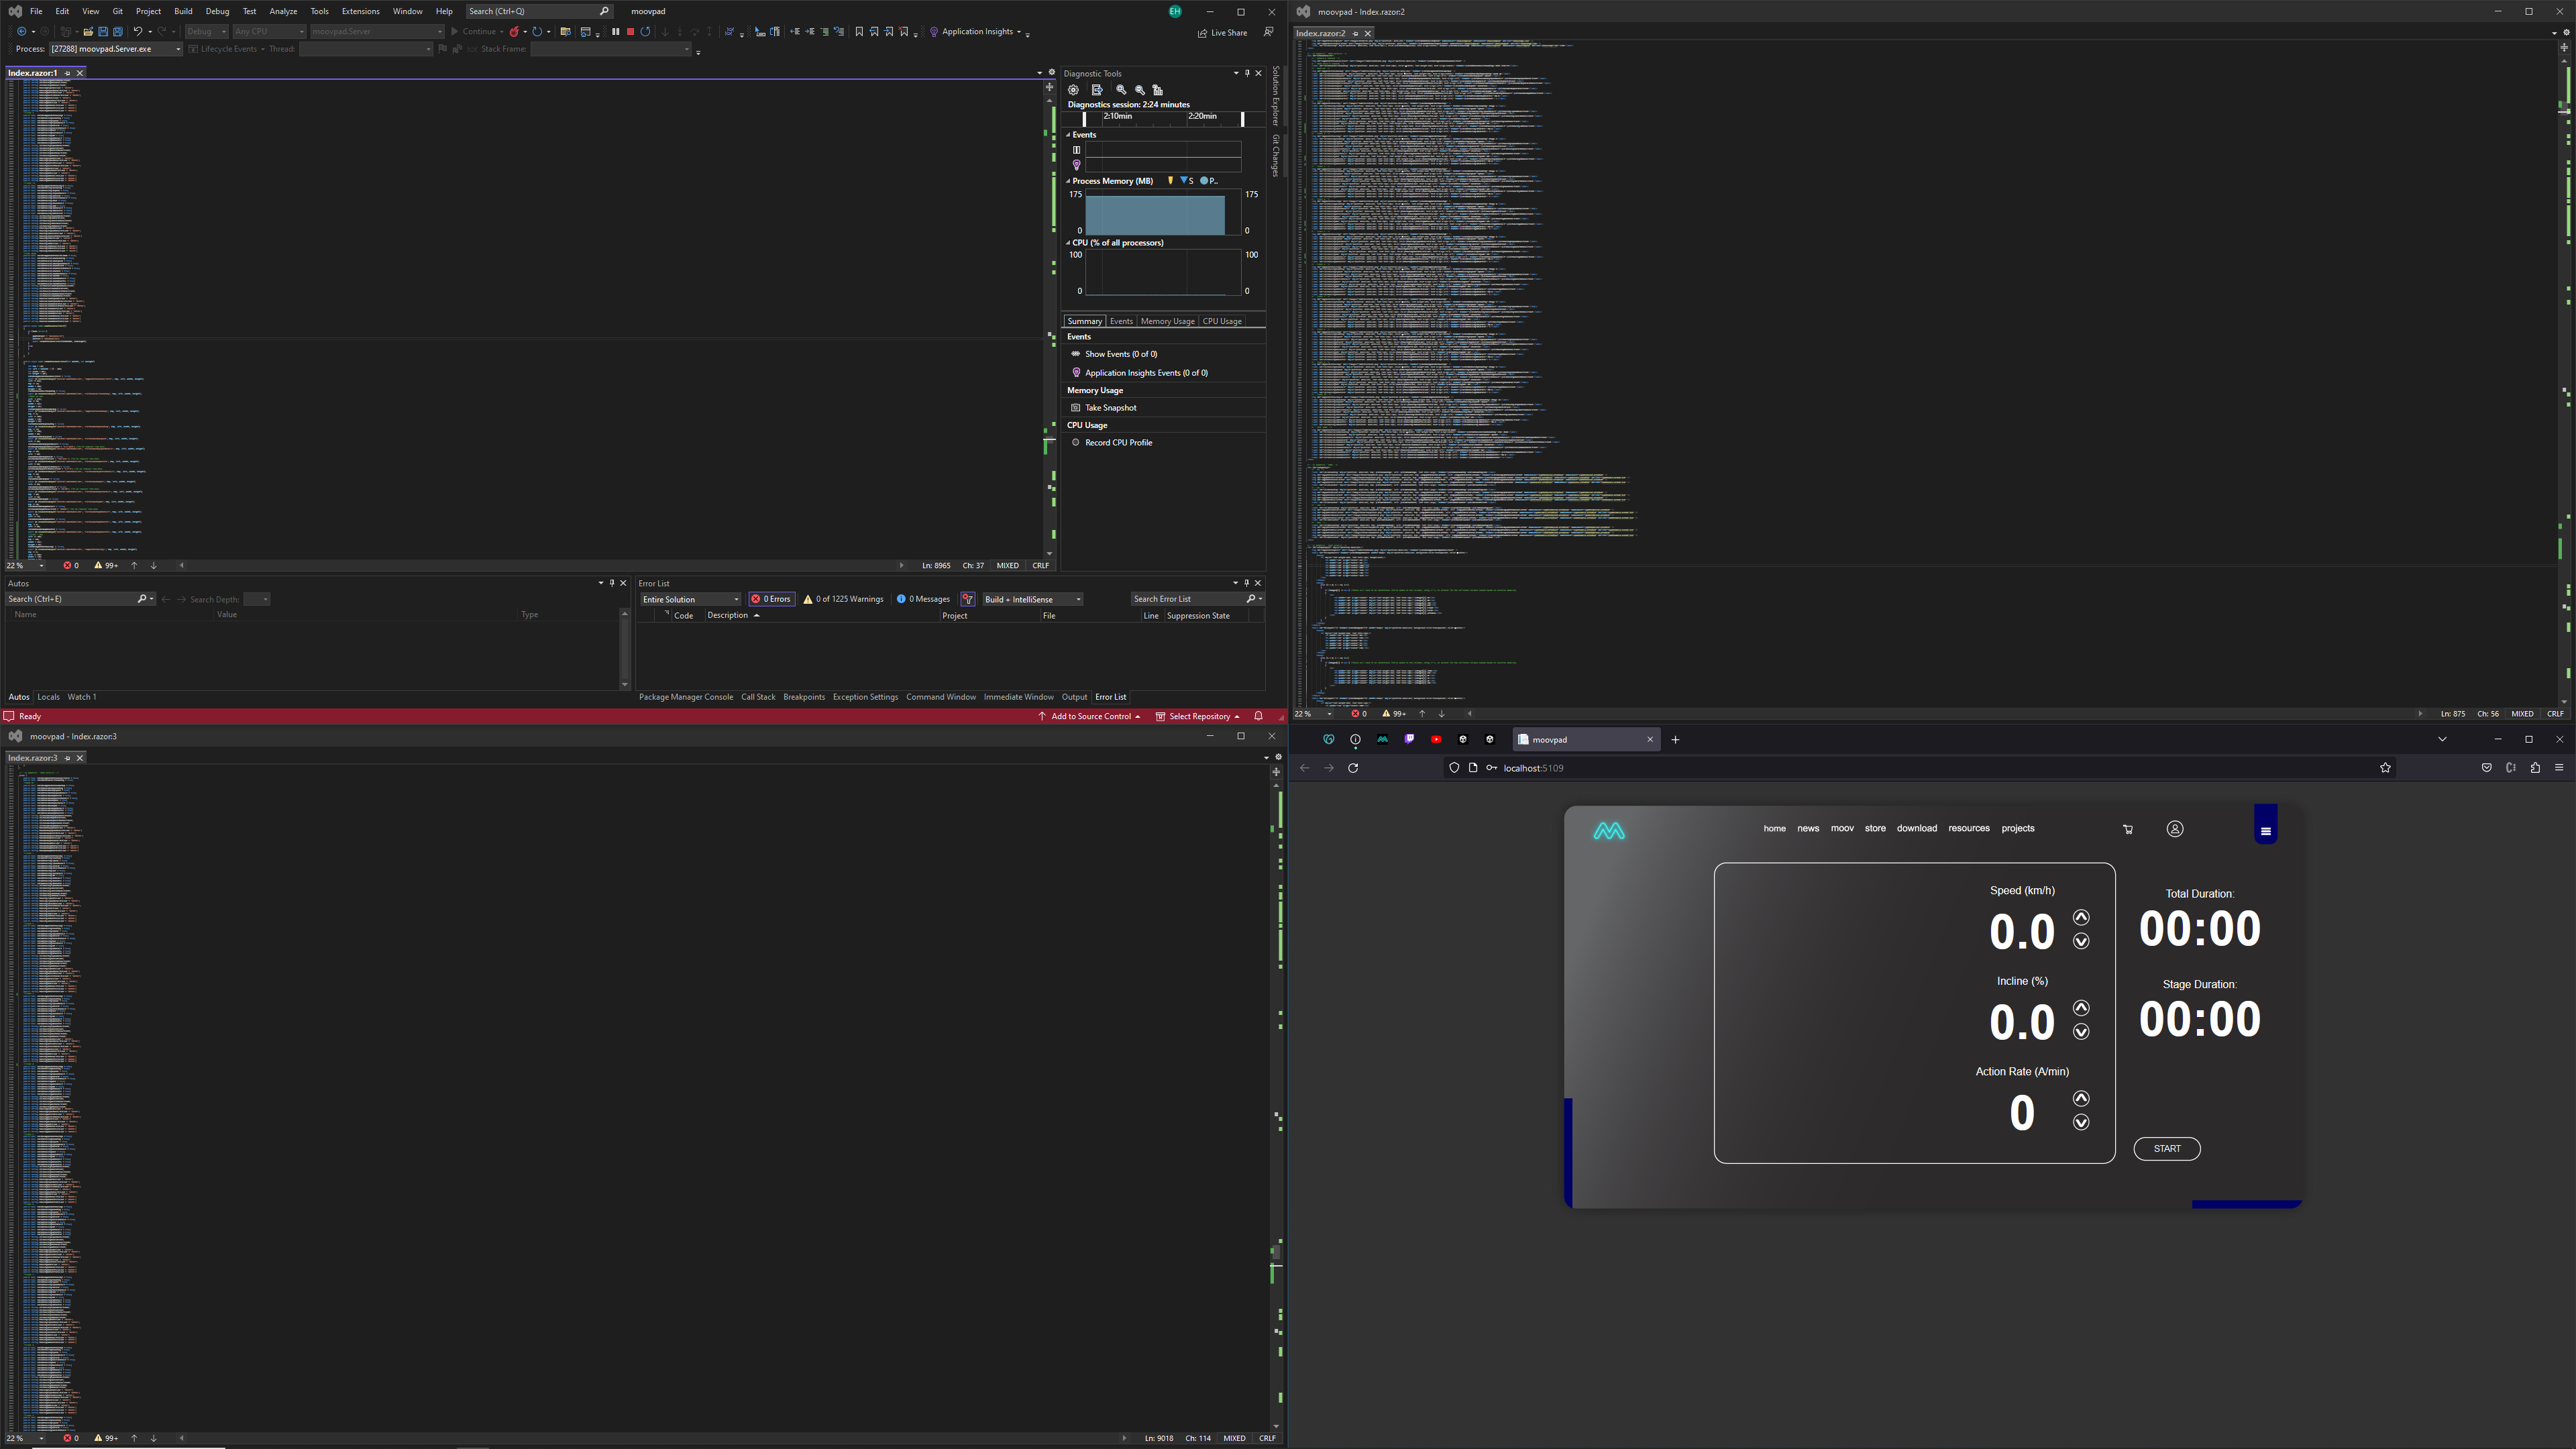Open the Thread dropdown in debug toolbar
The height and width of the screenshot is (1449, 2576).
pyautogui.click(x=366, y=49)
